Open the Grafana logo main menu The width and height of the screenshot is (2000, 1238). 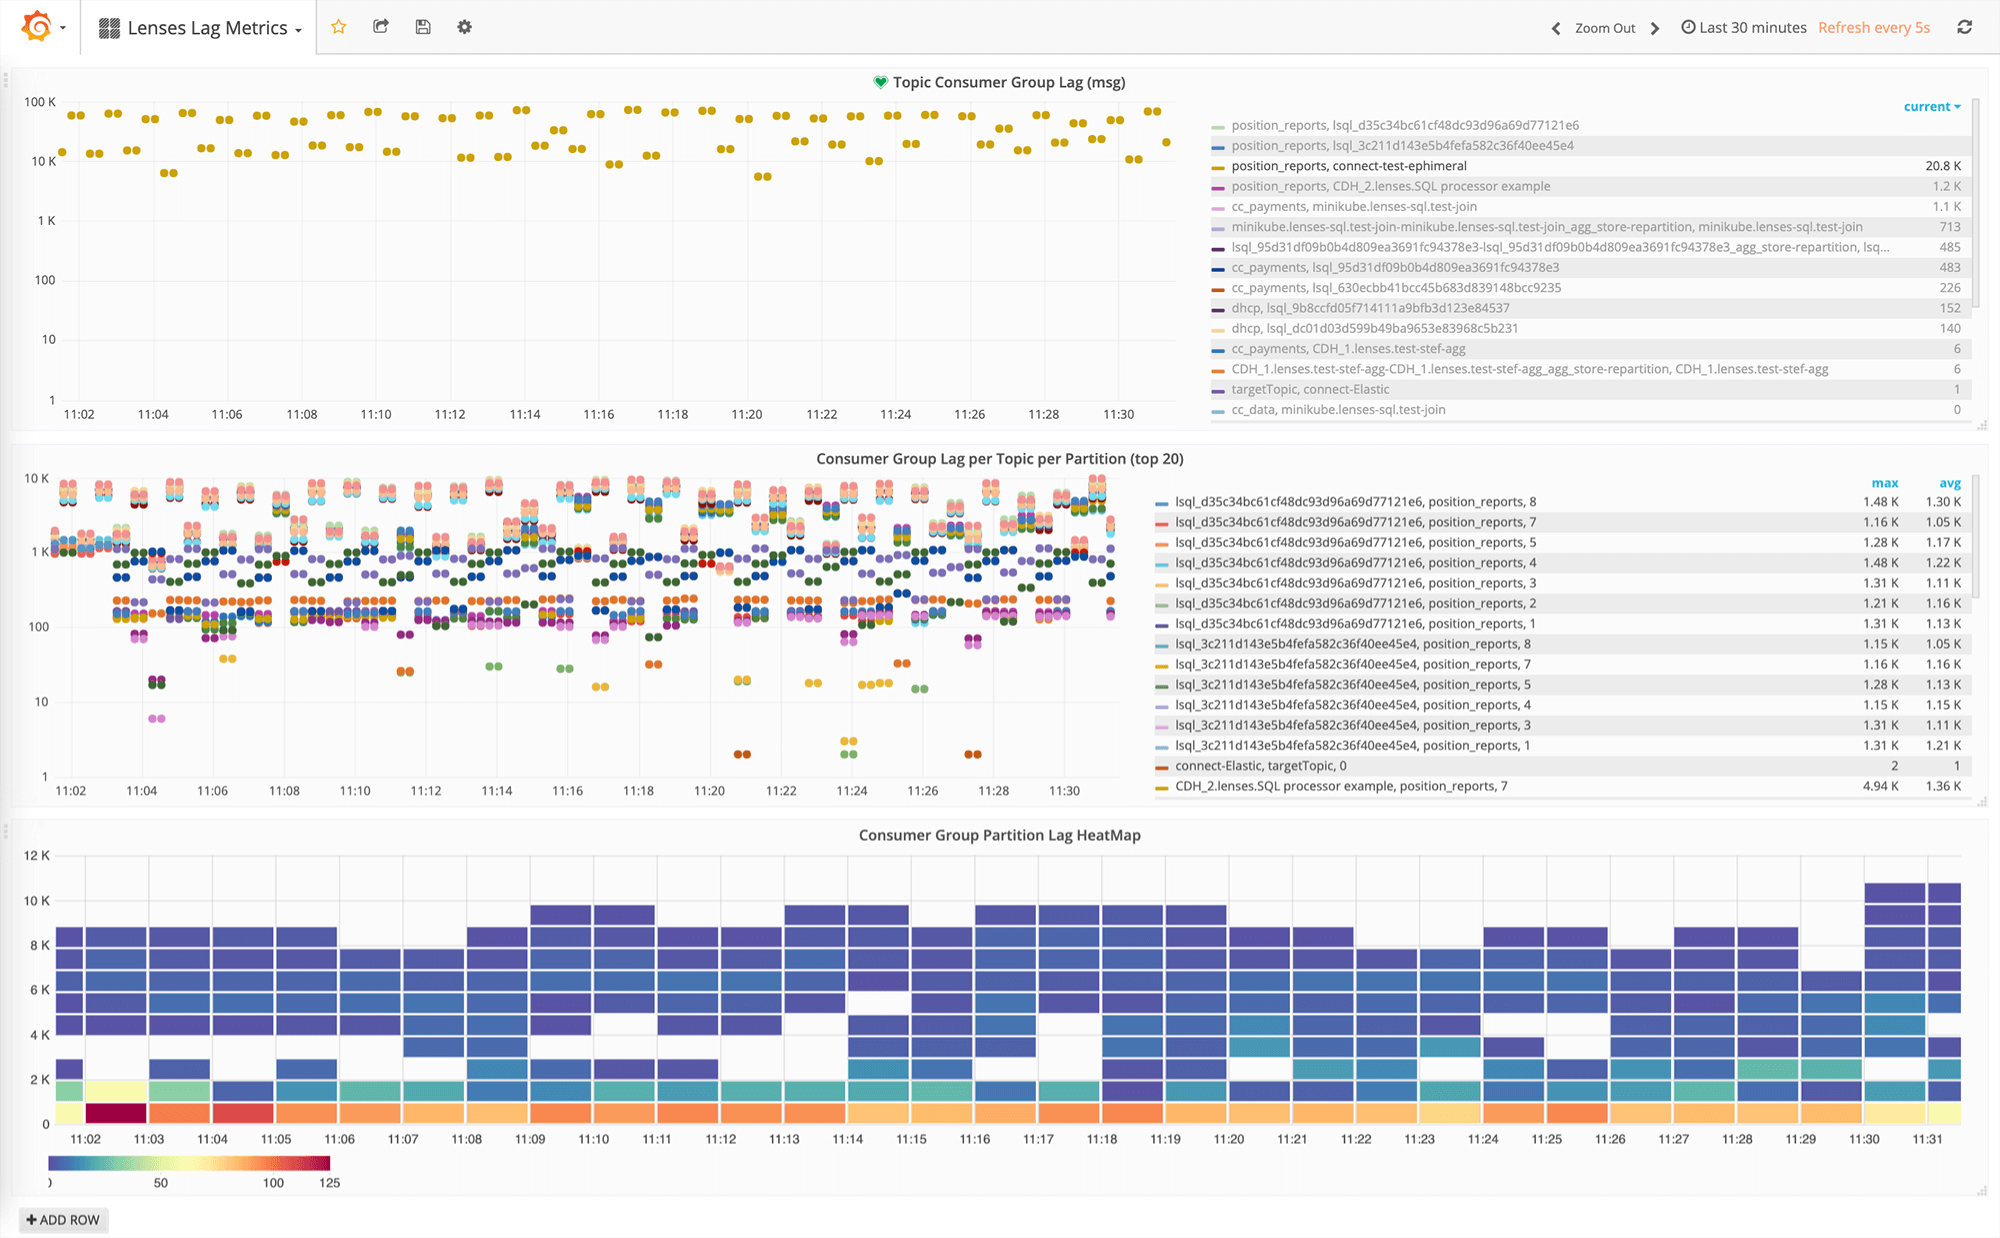coord(44,27)
